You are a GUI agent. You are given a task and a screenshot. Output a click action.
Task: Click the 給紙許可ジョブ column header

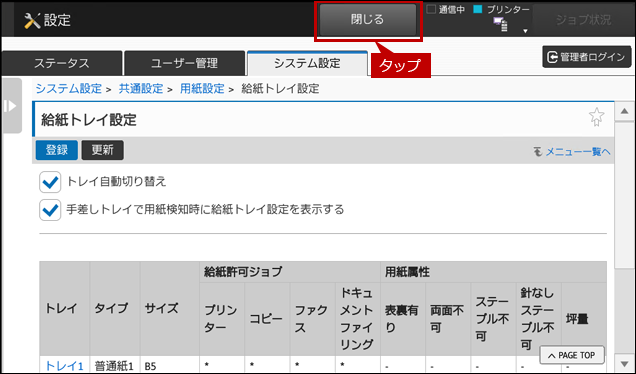click(x=290, y=272)
